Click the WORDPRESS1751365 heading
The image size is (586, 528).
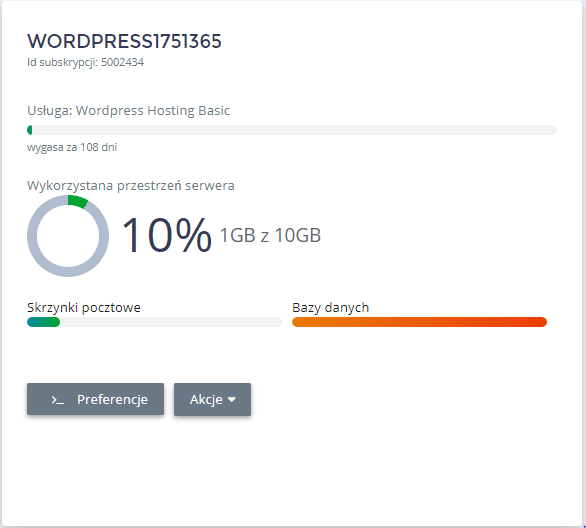pos(124,41)
